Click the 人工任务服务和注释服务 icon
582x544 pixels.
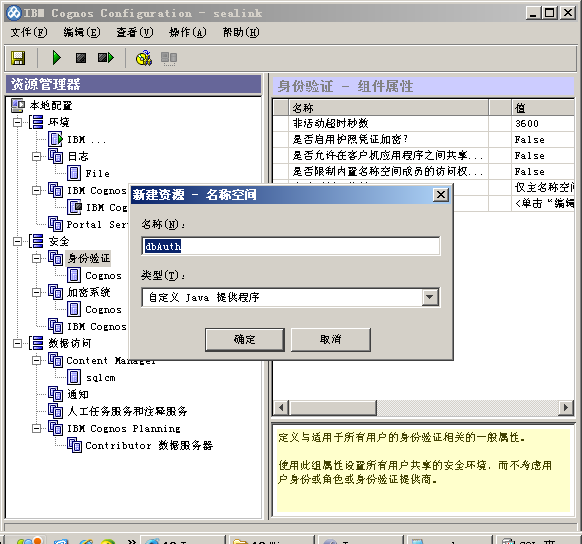point(55,411)
